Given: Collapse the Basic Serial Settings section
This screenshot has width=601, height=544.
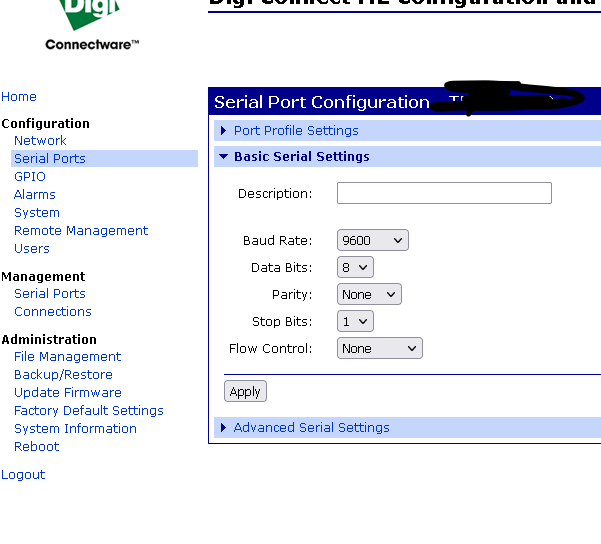Looking at the screenshot, I should point(301,157).
